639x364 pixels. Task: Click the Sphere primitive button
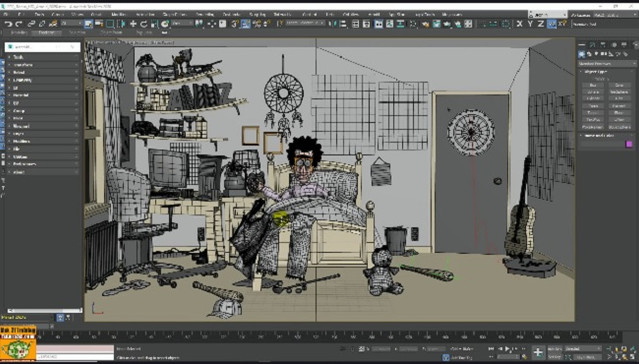tap(593, 92)
